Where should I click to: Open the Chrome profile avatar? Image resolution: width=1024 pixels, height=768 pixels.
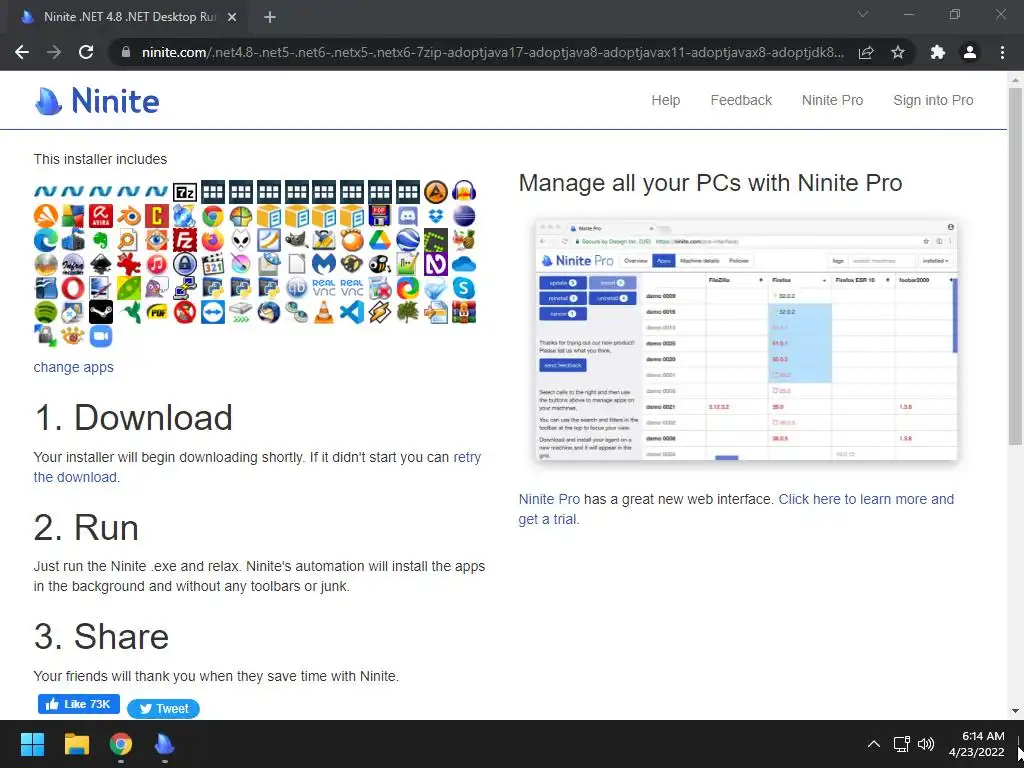(970, 52)
